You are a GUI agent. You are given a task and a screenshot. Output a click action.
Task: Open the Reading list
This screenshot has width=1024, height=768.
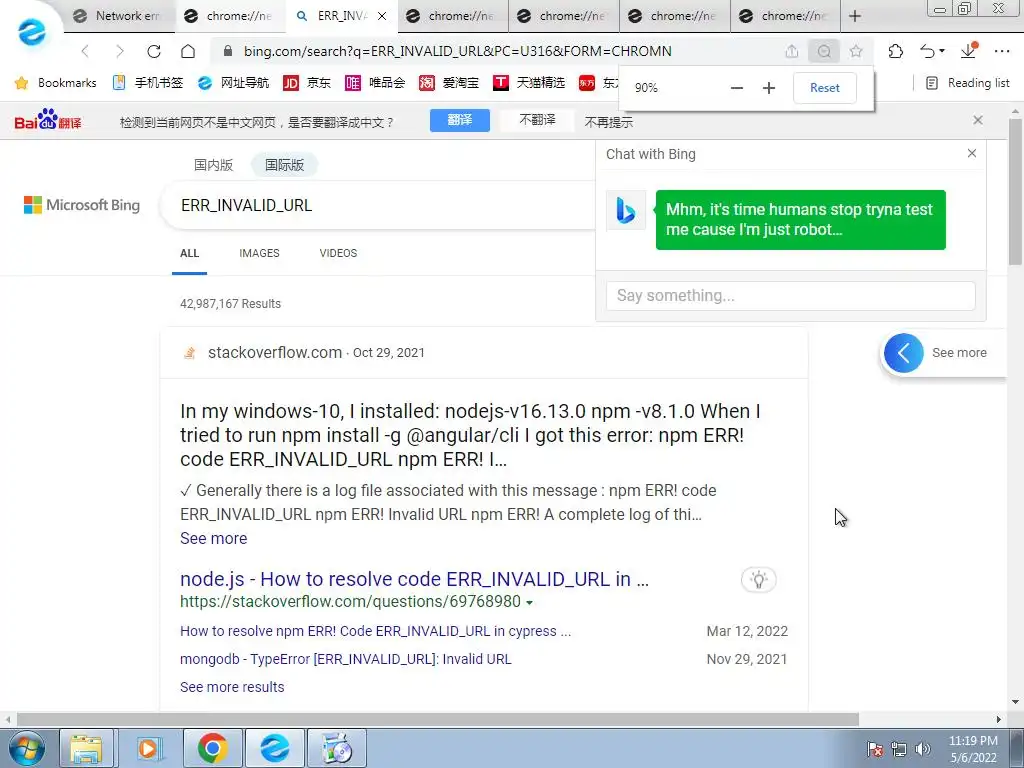968,83
